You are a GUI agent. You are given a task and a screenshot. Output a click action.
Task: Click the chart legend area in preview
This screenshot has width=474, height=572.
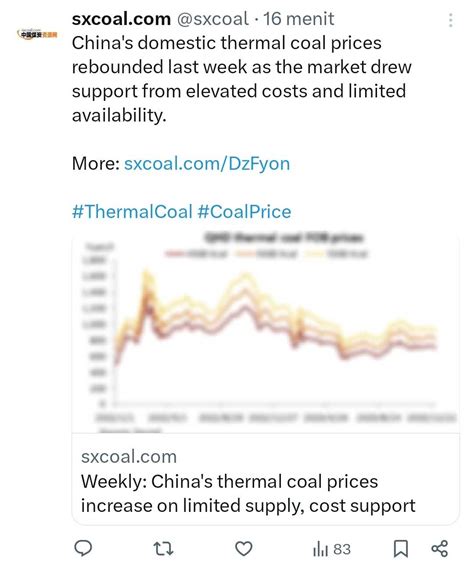266,254
